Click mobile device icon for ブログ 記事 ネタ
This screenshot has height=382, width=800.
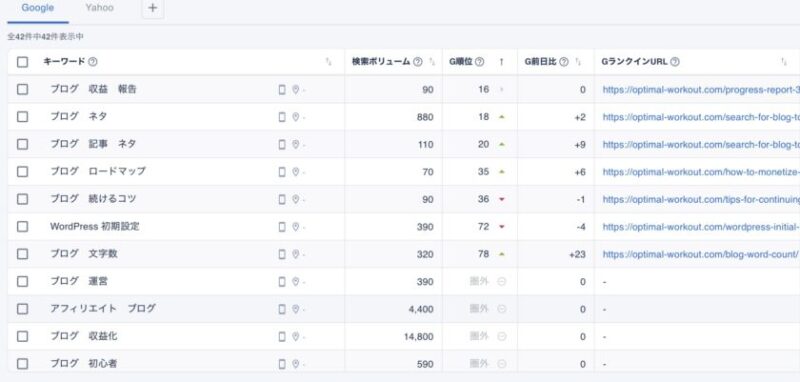[x=282, y=145]
